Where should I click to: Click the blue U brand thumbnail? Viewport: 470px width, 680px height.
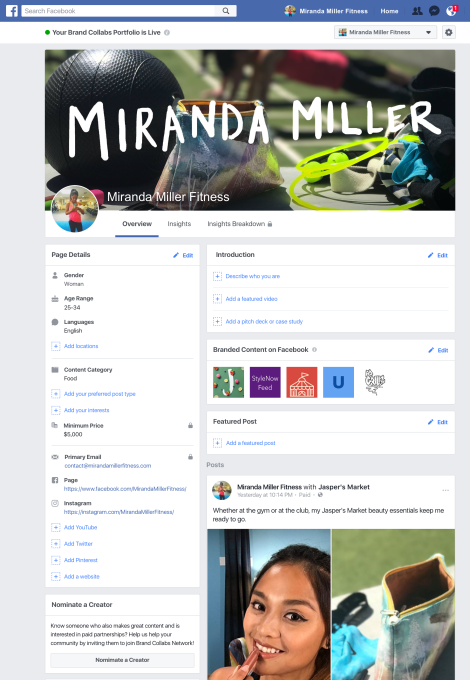(x=338, y=382)
